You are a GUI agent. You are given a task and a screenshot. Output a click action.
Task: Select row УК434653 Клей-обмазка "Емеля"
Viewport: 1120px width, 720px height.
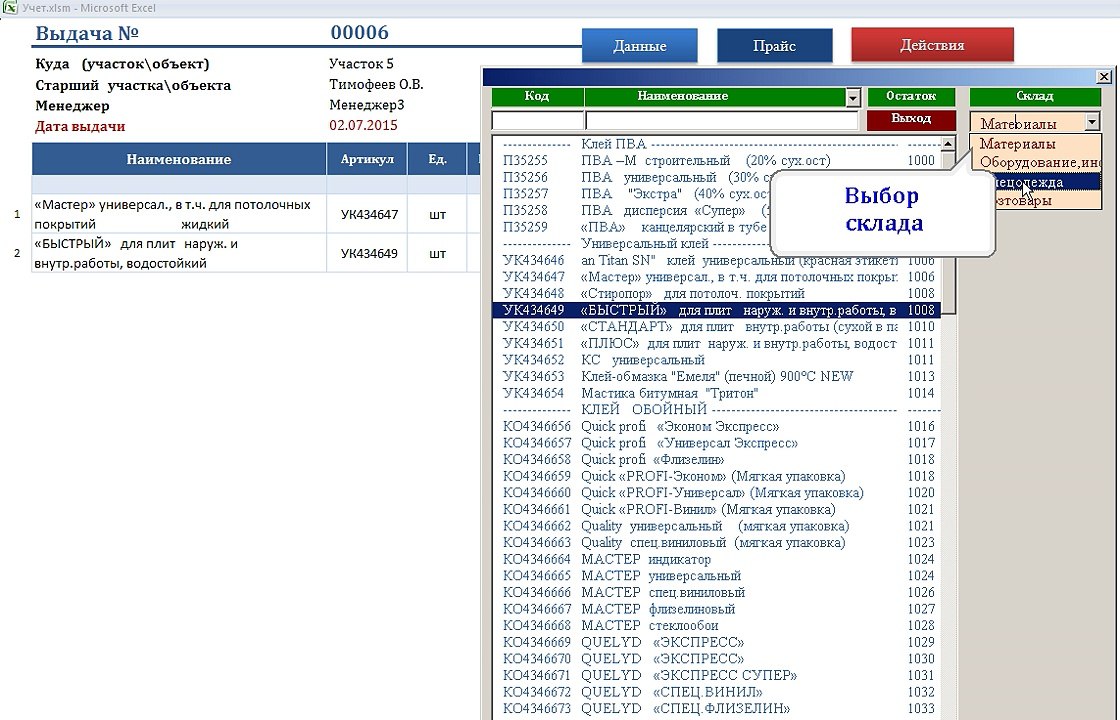(x=717, y=376)
